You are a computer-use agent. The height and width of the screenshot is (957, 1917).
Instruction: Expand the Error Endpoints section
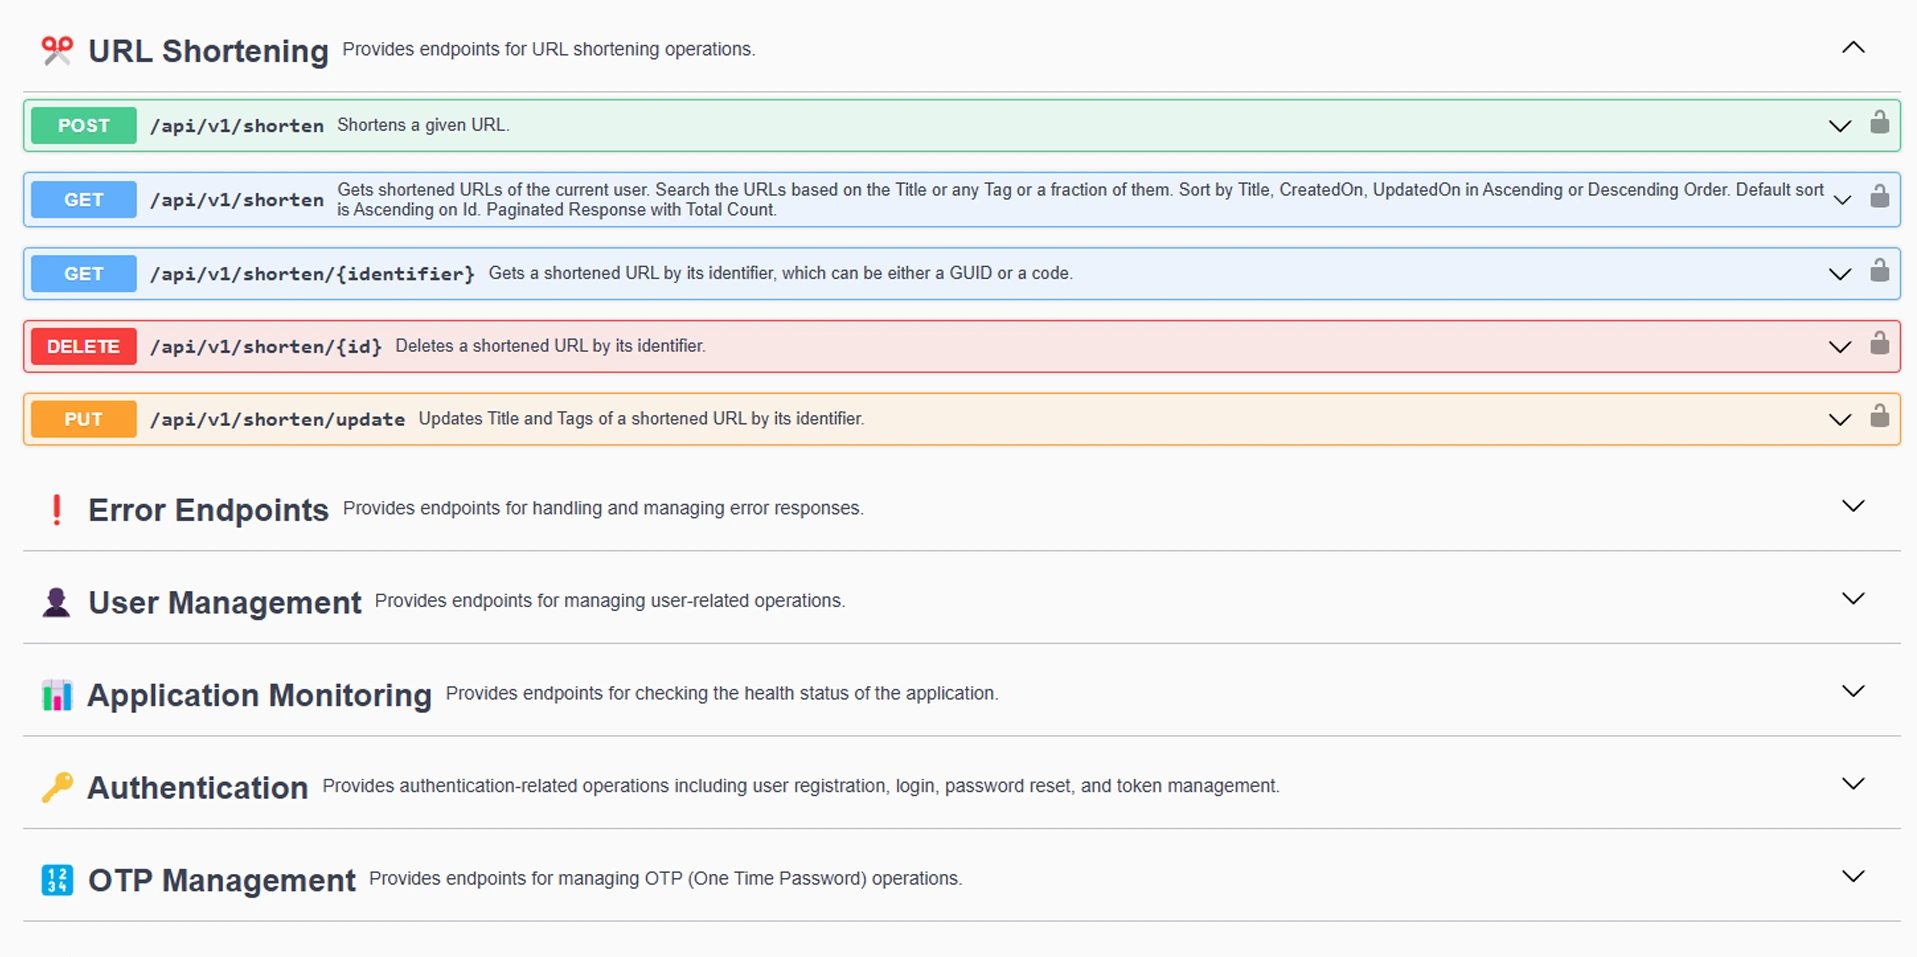coord(1853,505)
